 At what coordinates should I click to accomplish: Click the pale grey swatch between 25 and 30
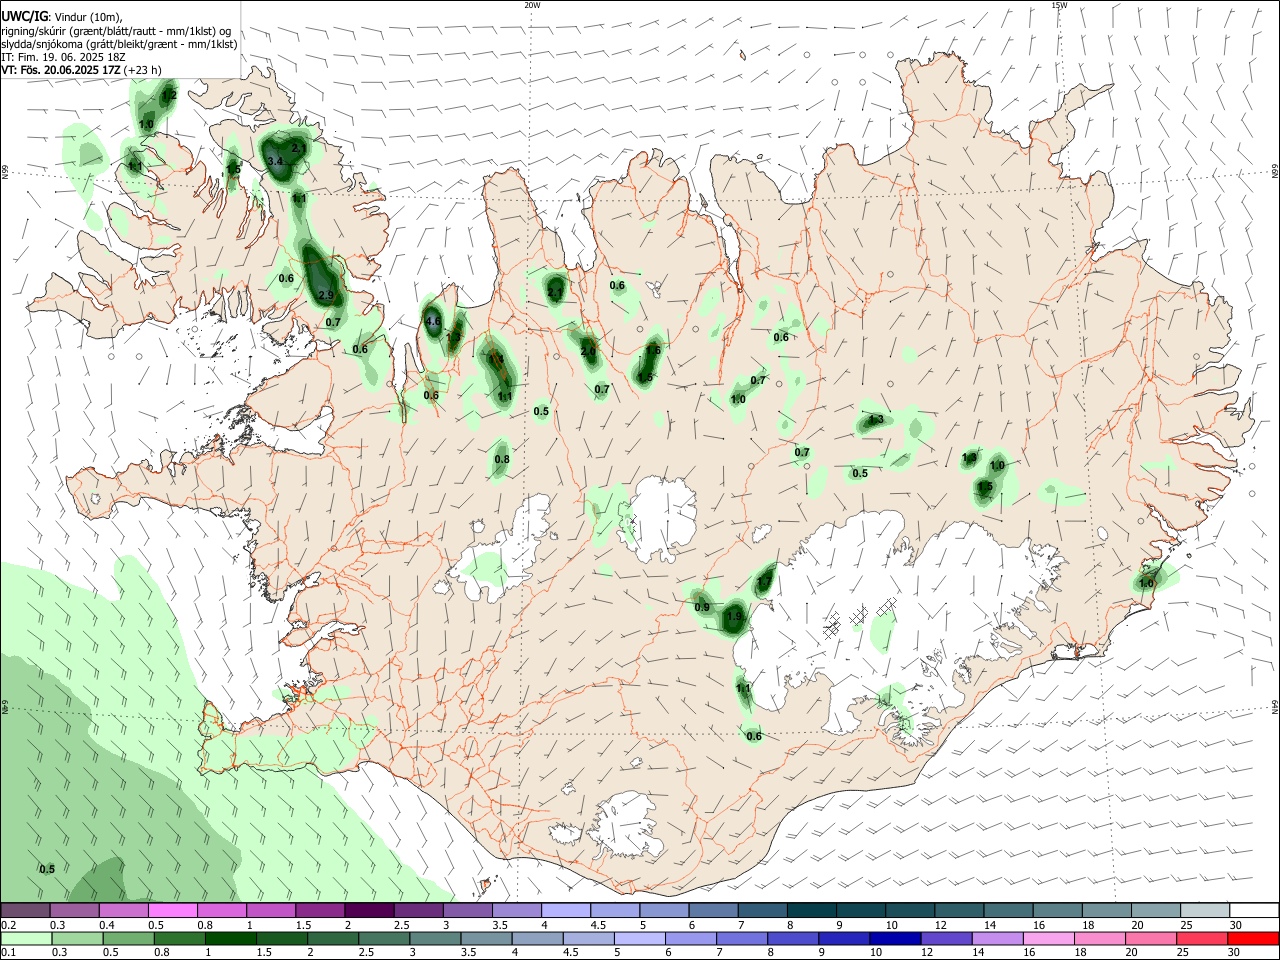coord(1204,910)
